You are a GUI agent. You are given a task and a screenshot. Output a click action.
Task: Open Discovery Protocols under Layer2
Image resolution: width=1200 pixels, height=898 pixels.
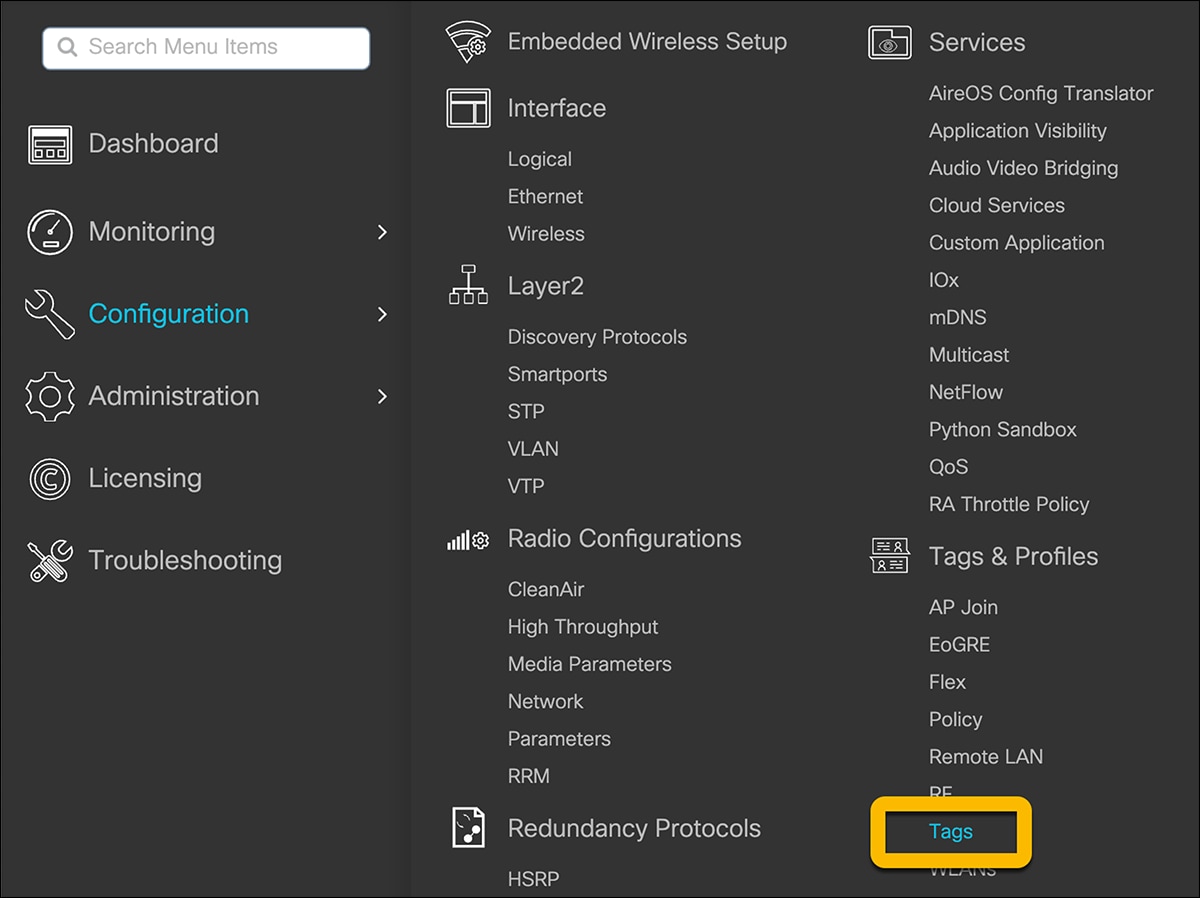click(x=597, y=337)
